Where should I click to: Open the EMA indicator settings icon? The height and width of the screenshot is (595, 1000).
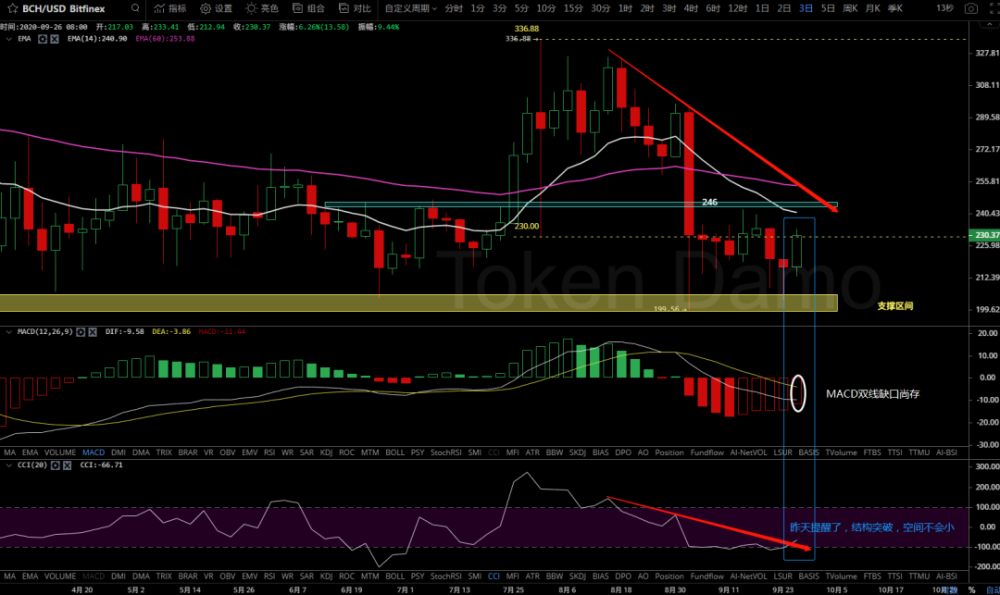point(42,39)
